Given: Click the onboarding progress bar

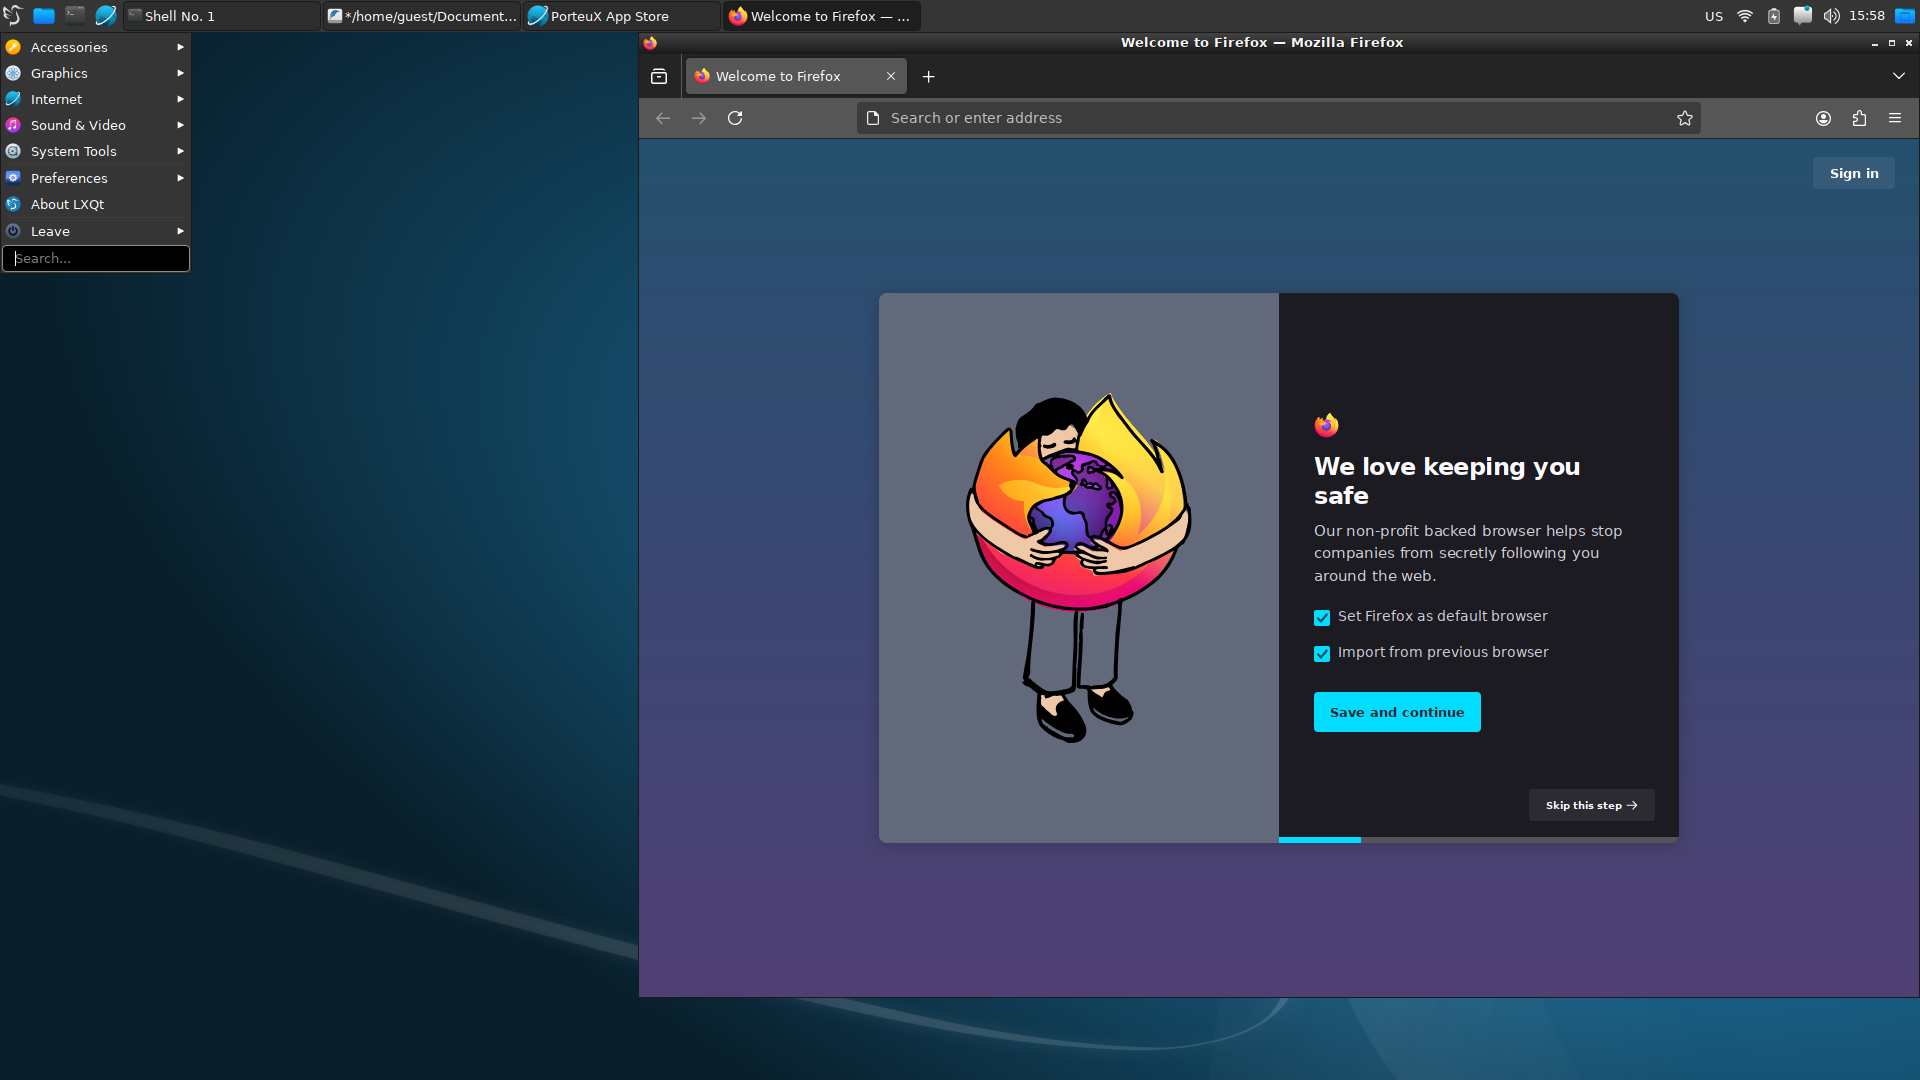Looking at the screenshot, I should click(x=1478, y=840).
